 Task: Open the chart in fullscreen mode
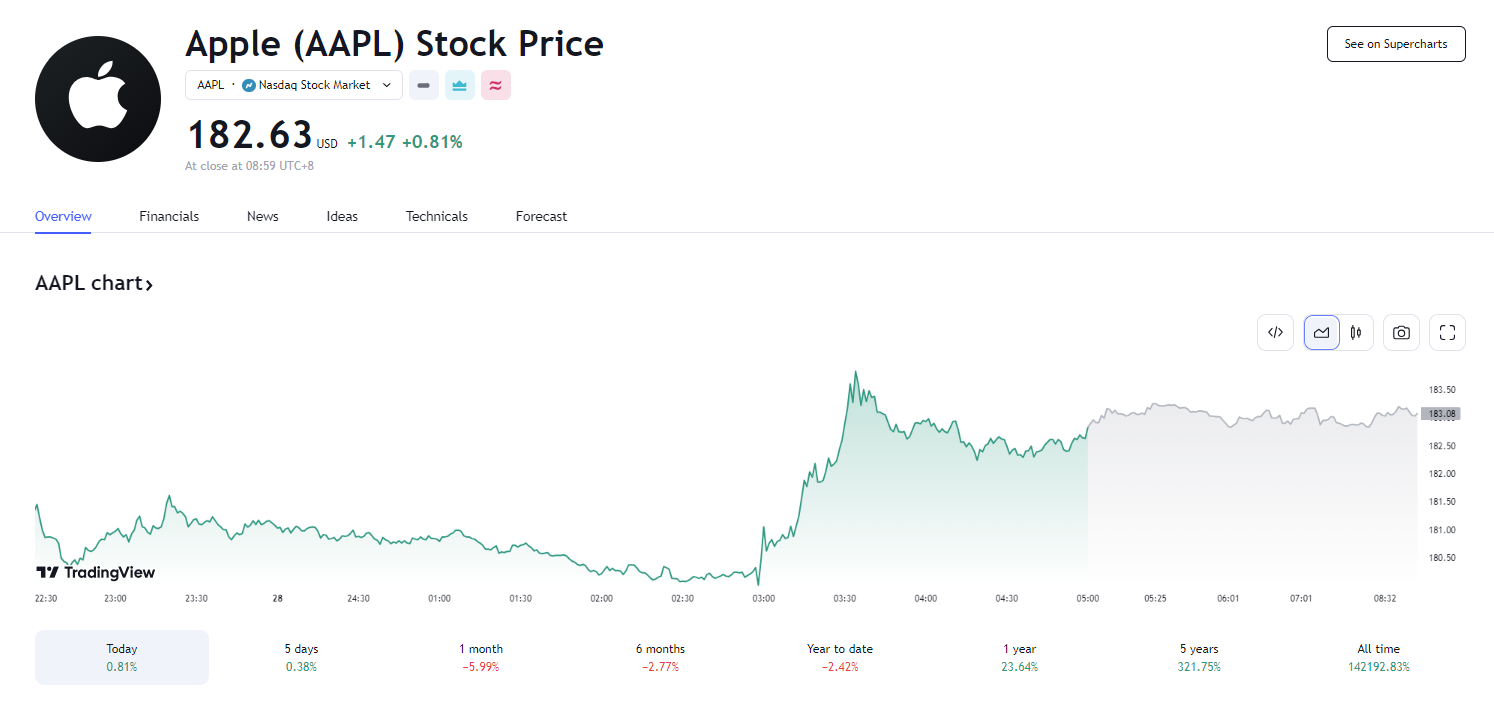coord(1447,333)
